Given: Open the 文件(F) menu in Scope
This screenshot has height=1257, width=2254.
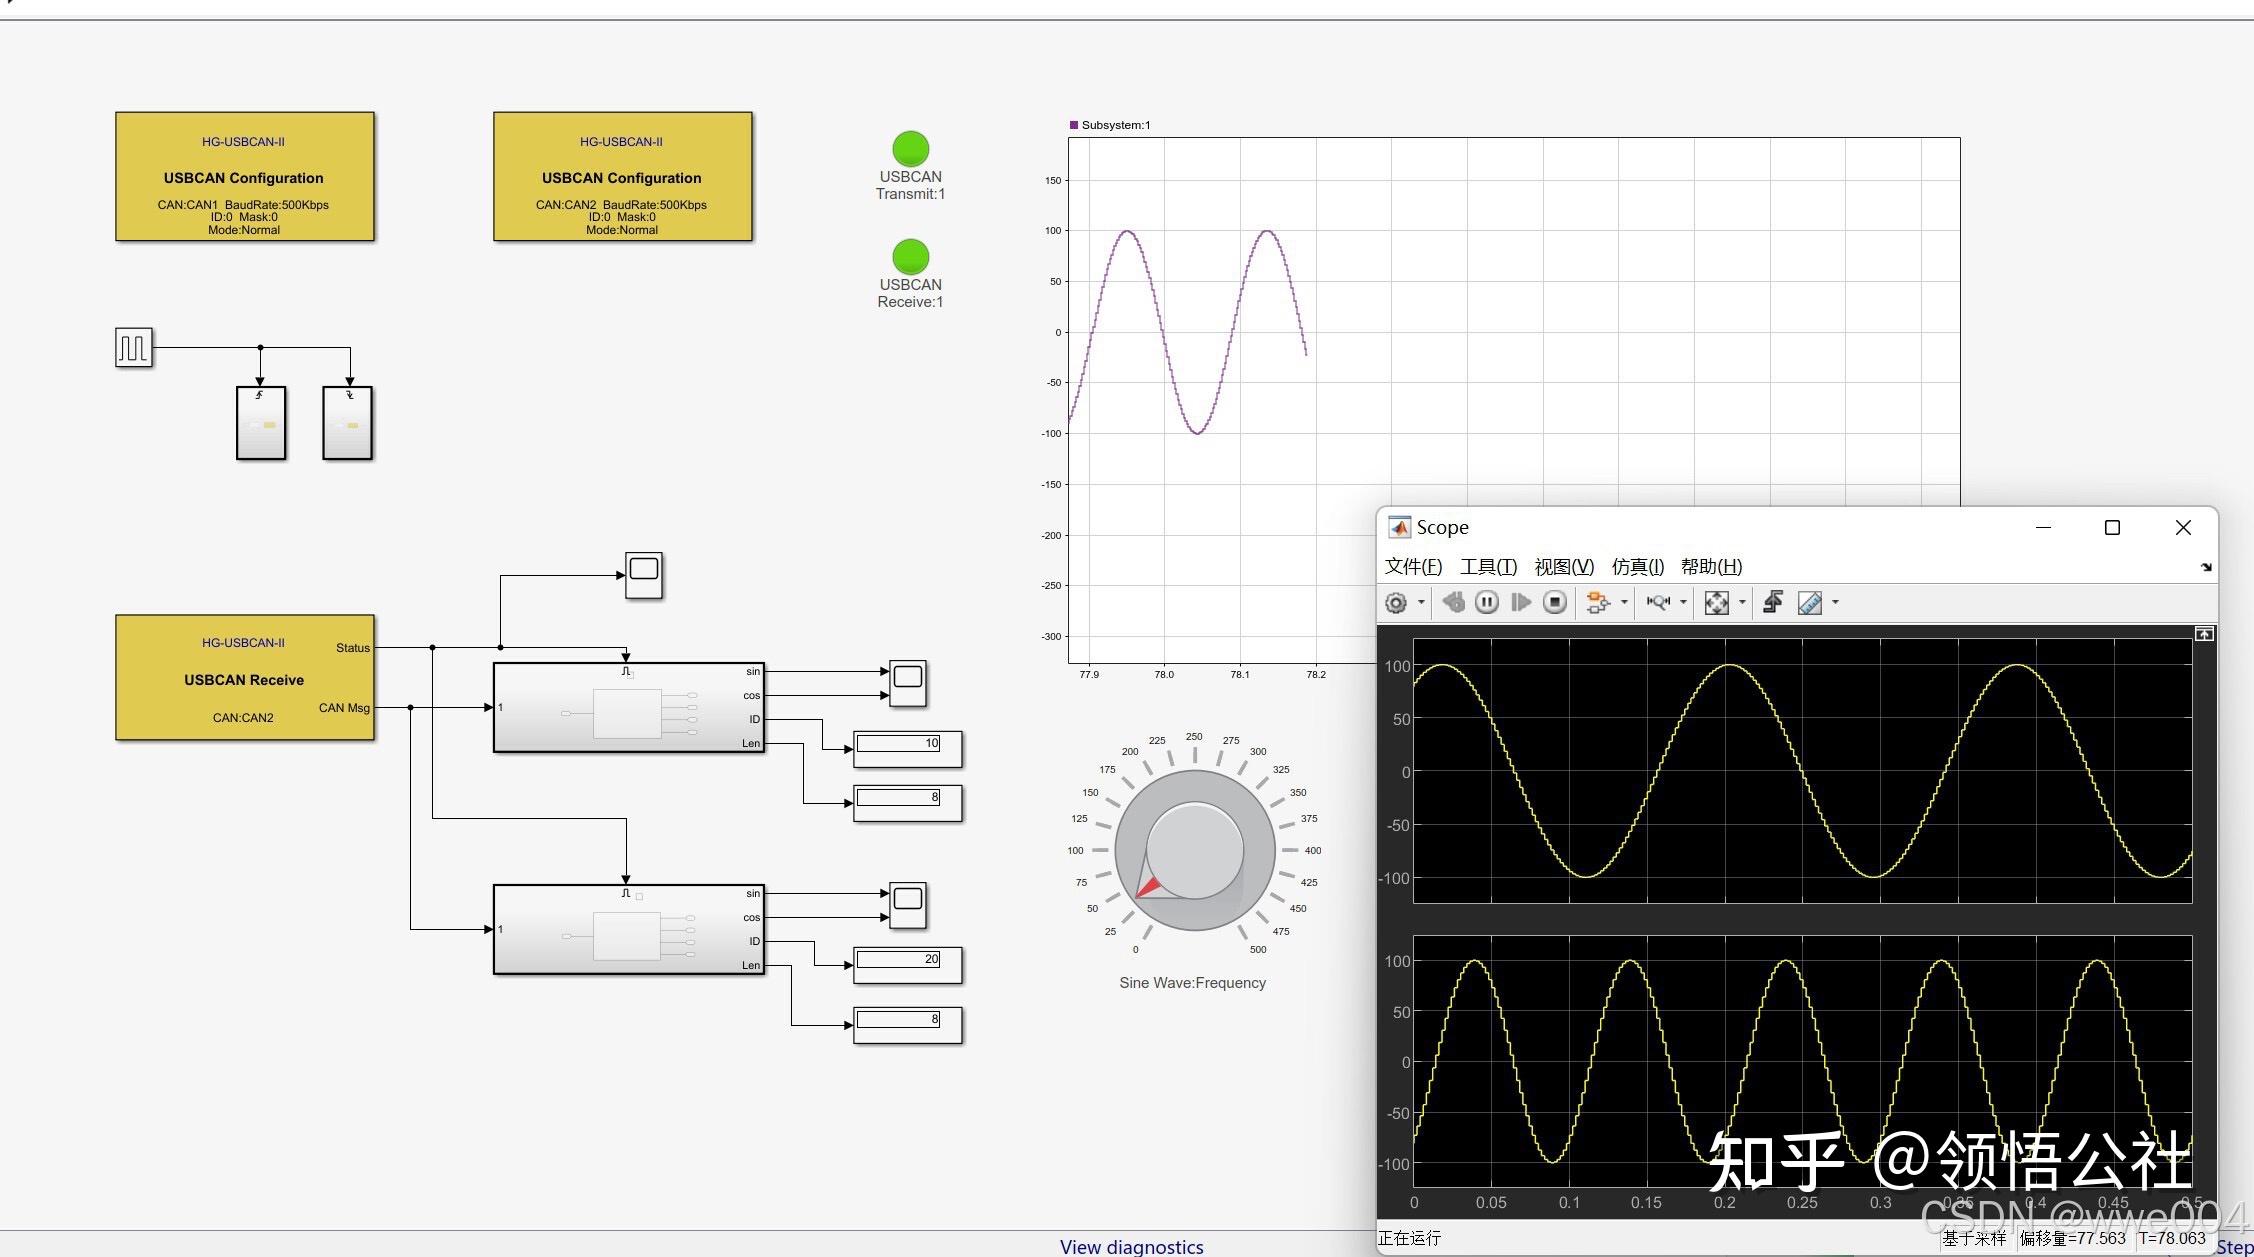Looking at the screenshot, I should pyautogui.click(x=1413, y=566).
